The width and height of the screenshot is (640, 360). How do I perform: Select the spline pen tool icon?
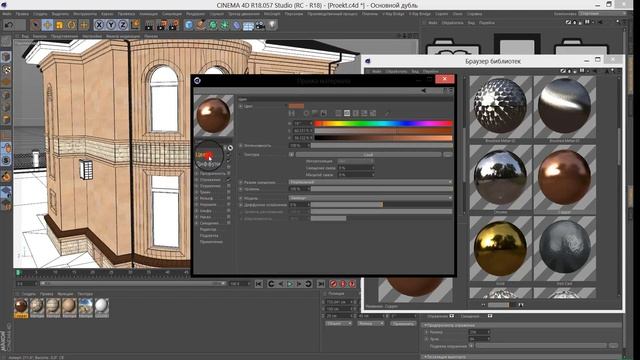200,25
